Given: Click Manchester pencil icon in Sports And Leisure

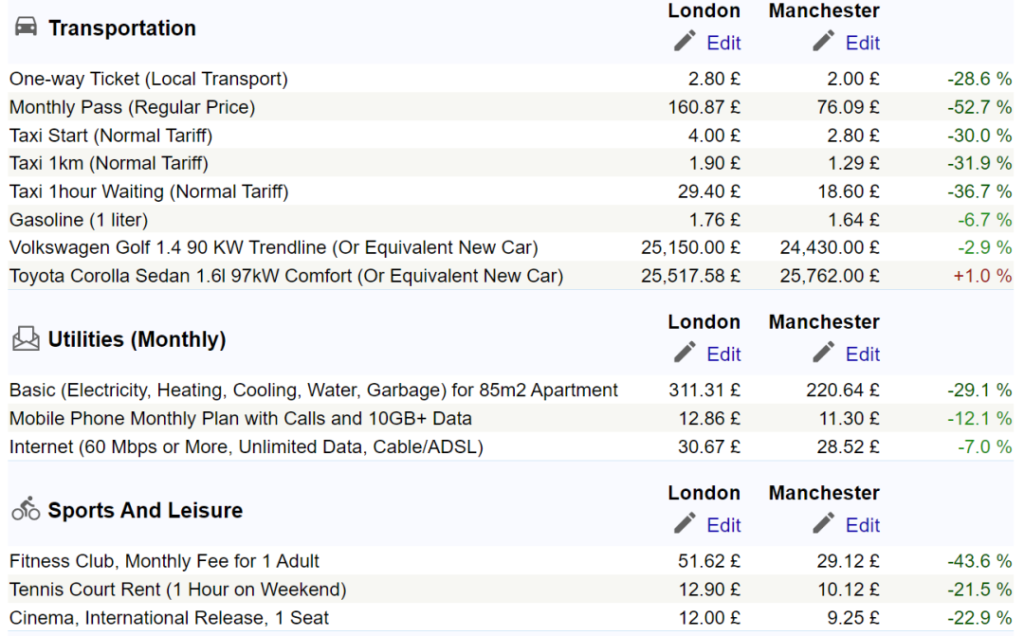Looking at the screenshot, I should coord(824,523).
